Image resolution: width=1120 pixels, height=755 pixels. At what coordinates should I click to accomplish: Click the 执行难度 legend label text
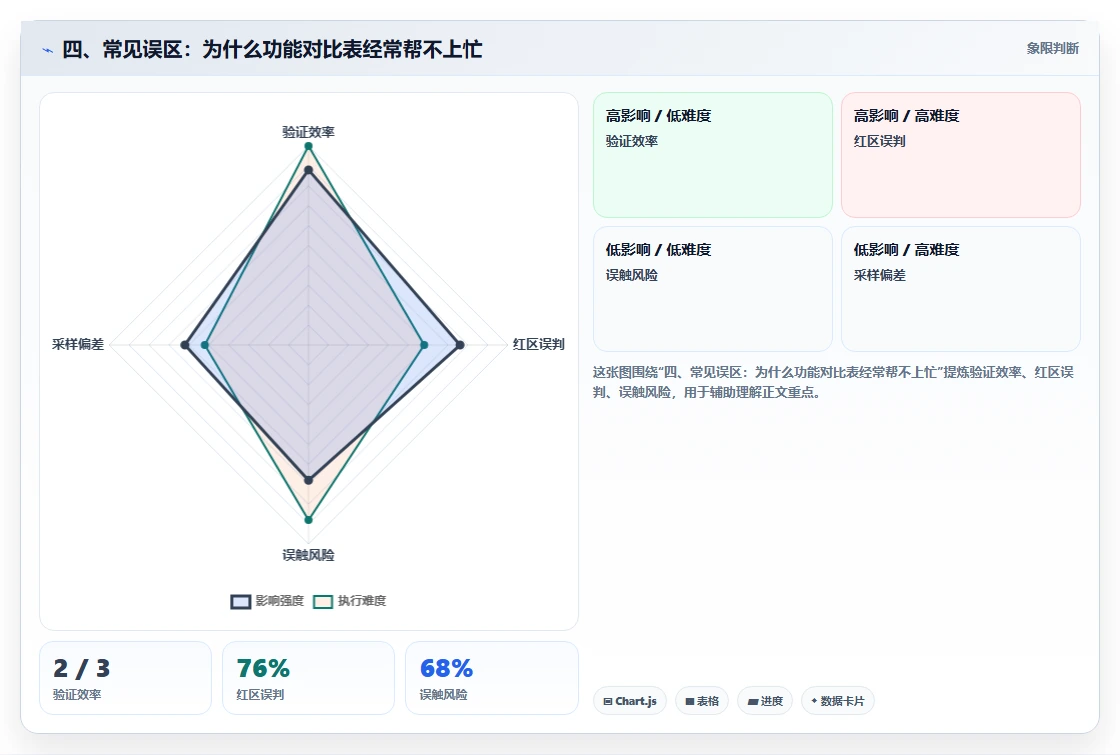pyautogui.click(x=362, y=601)
